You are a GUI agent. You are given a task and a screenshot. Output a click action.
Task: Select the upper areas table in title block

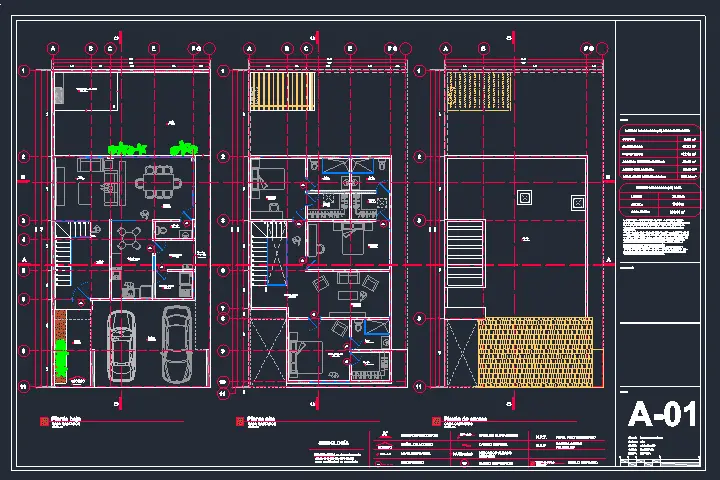point(659,152)
